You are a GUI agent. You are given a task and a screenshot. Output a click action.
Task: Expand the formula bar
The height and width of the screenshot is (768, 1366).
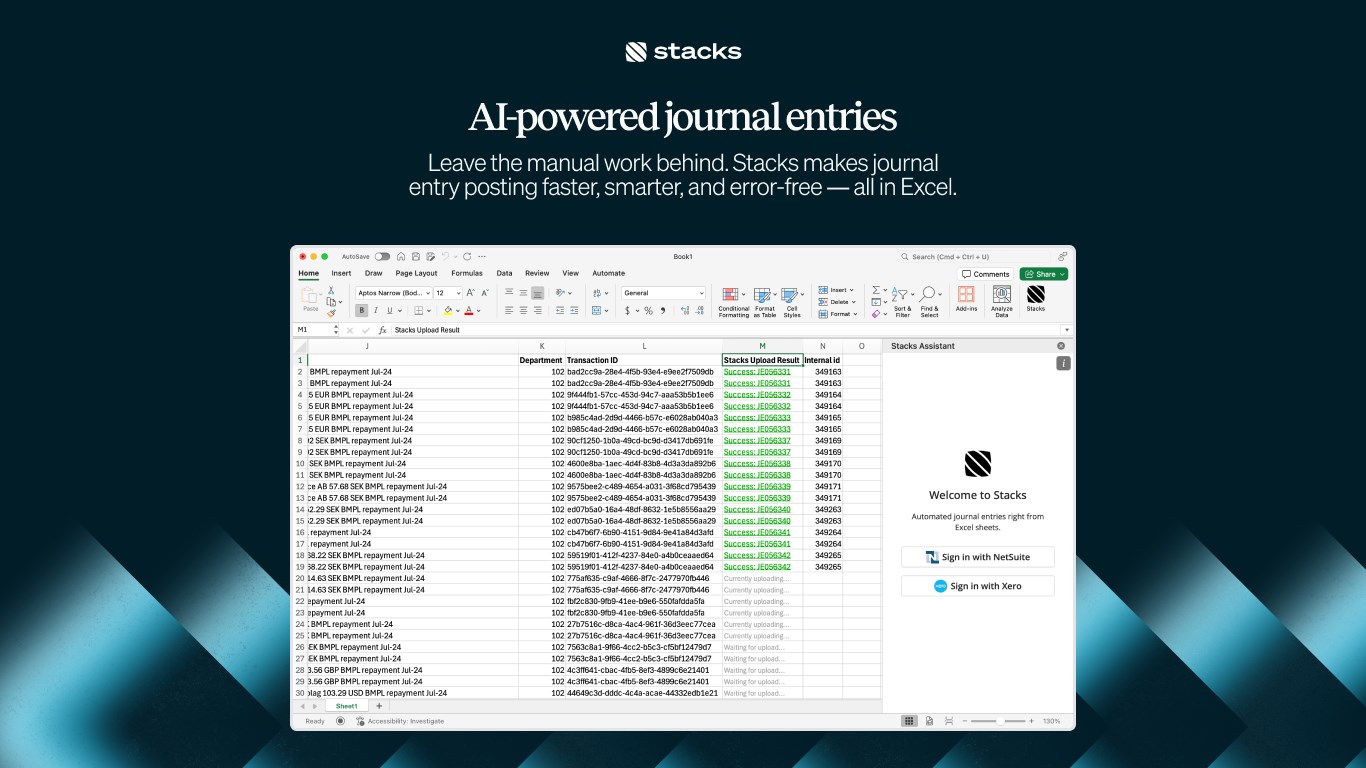1067,330
